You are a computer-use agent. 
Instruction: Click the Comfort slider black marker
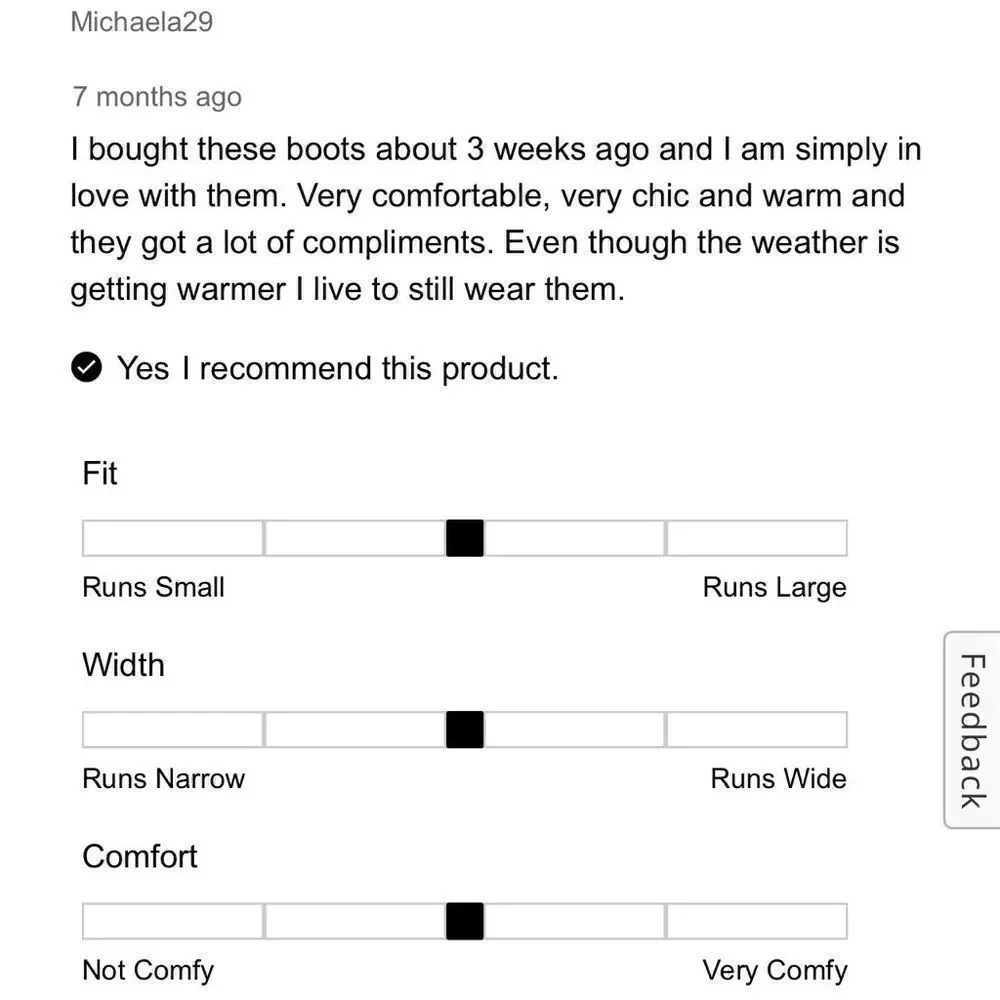pyautogui.click(x=465, y=921)
